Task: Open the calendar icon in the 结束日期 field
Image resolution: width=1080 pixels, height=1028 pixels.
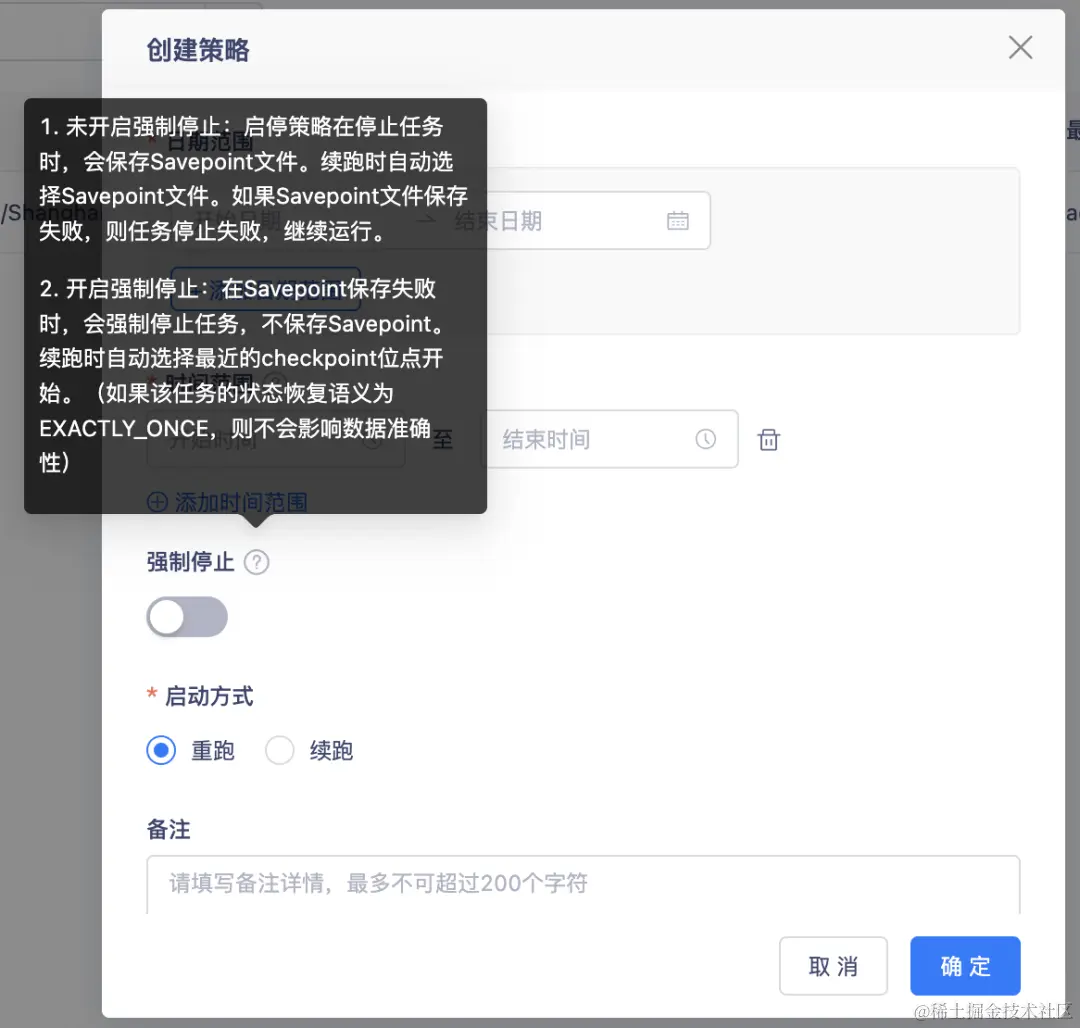Action: (678, 221)
